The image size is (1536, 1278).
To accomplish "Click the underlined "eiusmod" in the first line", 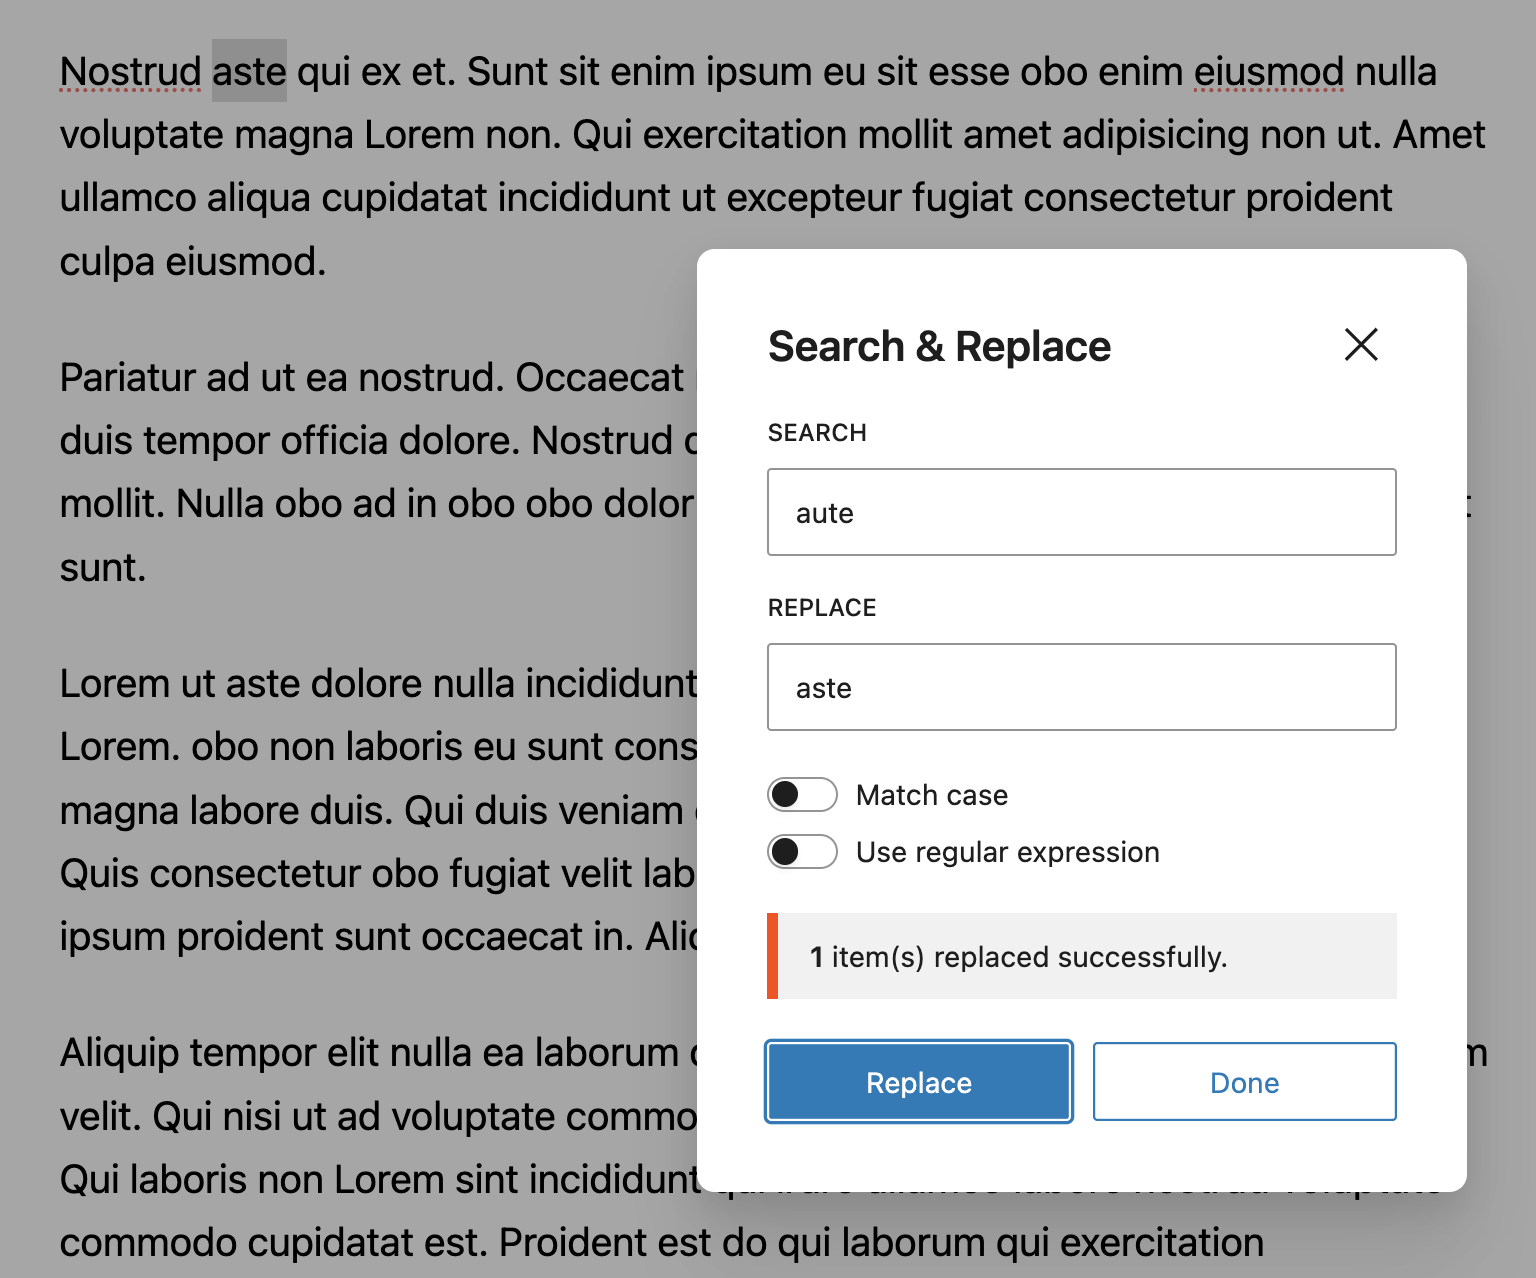I will click(x=1268, y=72).
